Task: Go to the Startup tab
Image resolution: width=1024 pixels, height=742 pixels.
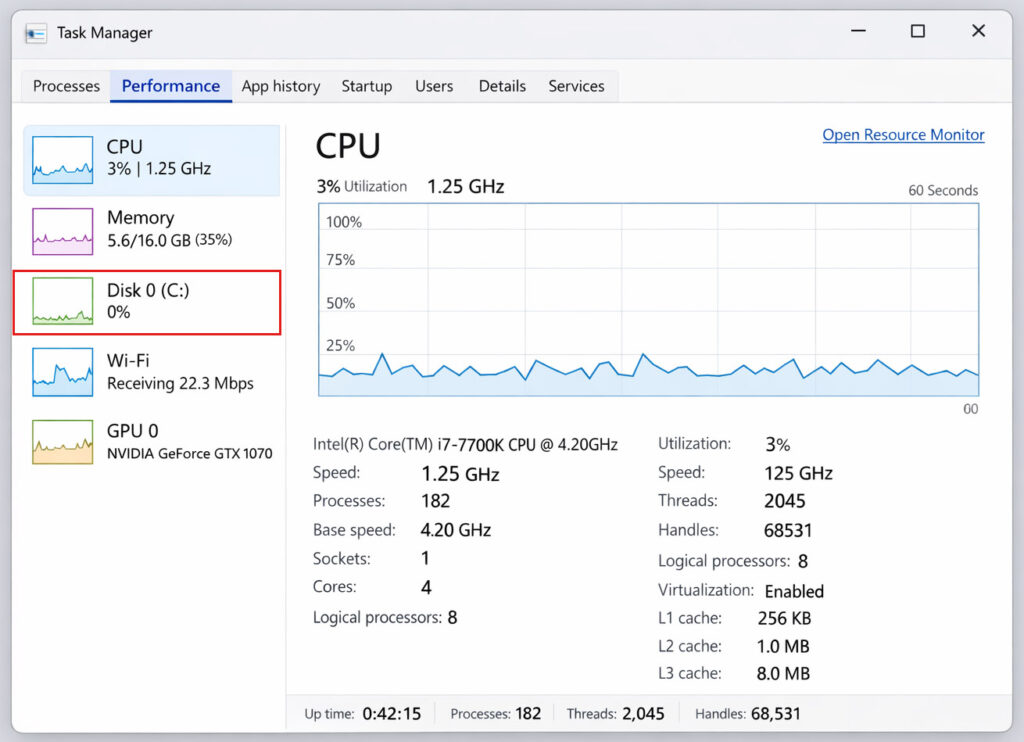Action: (367, 86)
